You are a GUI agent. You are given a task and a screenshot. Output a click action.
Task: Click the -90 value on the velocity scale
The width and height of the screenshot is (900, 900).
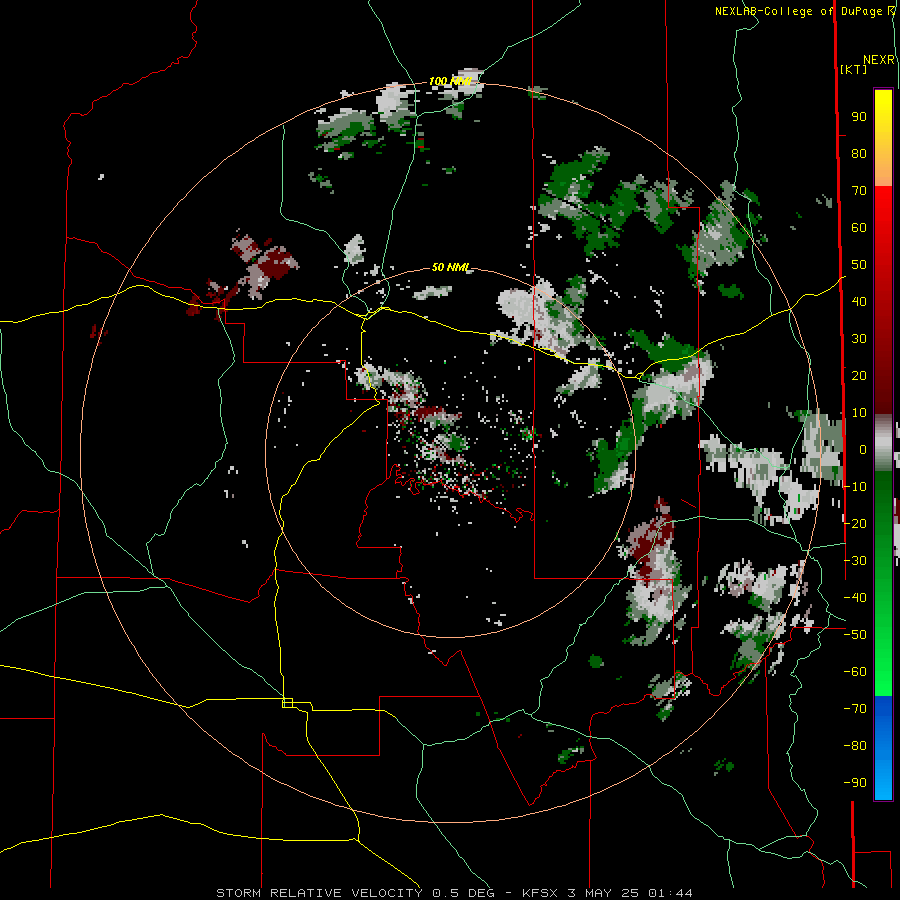pos(855,783)
